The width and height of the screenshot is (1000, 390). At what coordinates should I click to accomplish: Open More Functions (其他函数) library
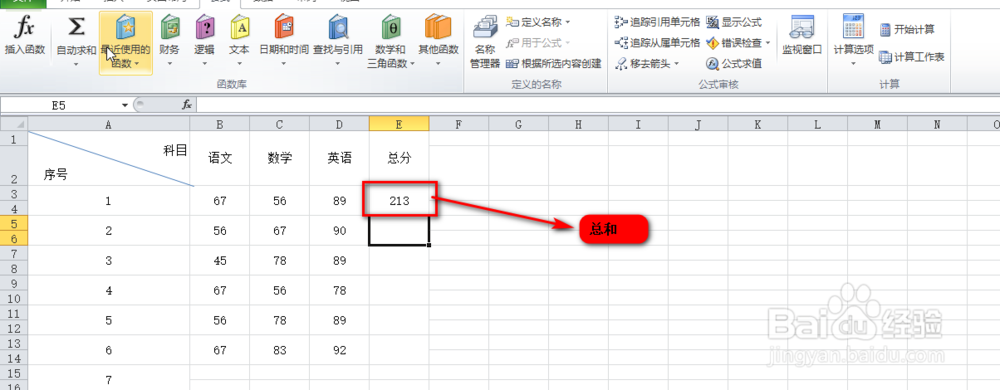pyautogui.click(x=438, y=41)
